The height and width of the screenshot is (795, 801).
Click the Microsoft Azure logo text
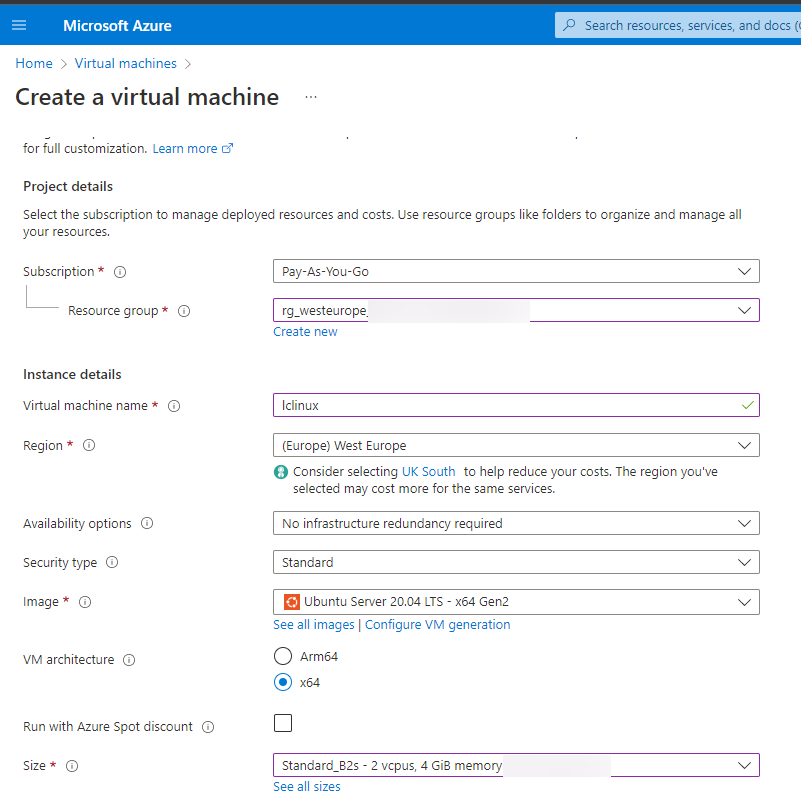[117, 26]
